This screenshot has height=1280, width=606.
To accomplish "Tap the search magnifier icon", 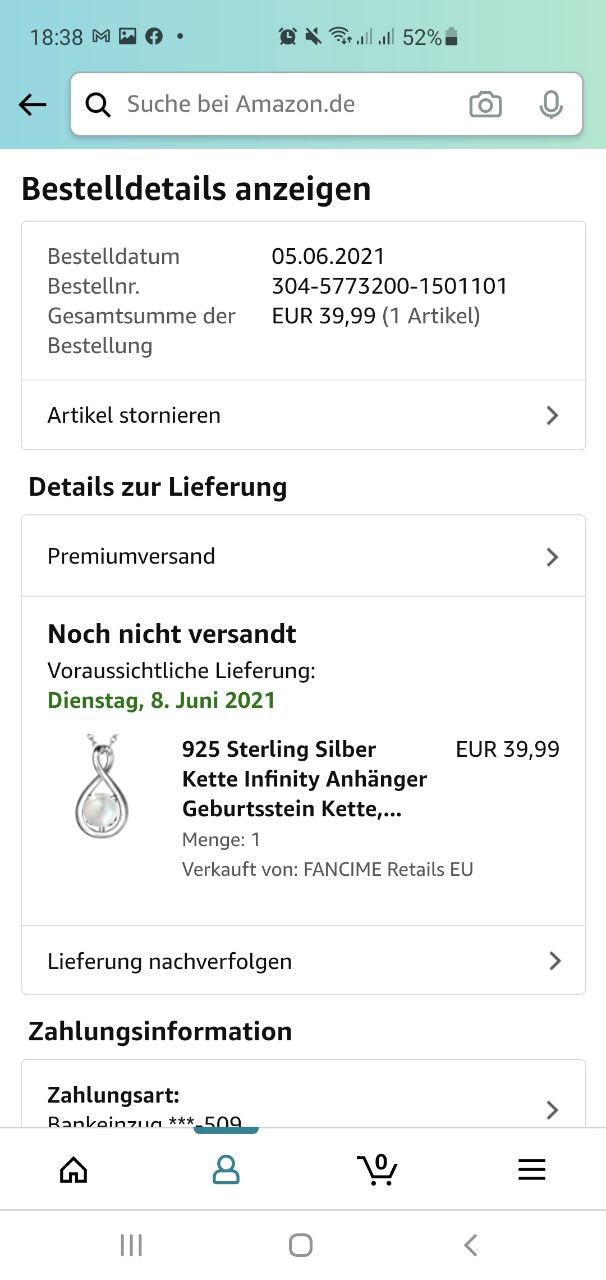I will [x=98, y=104].
